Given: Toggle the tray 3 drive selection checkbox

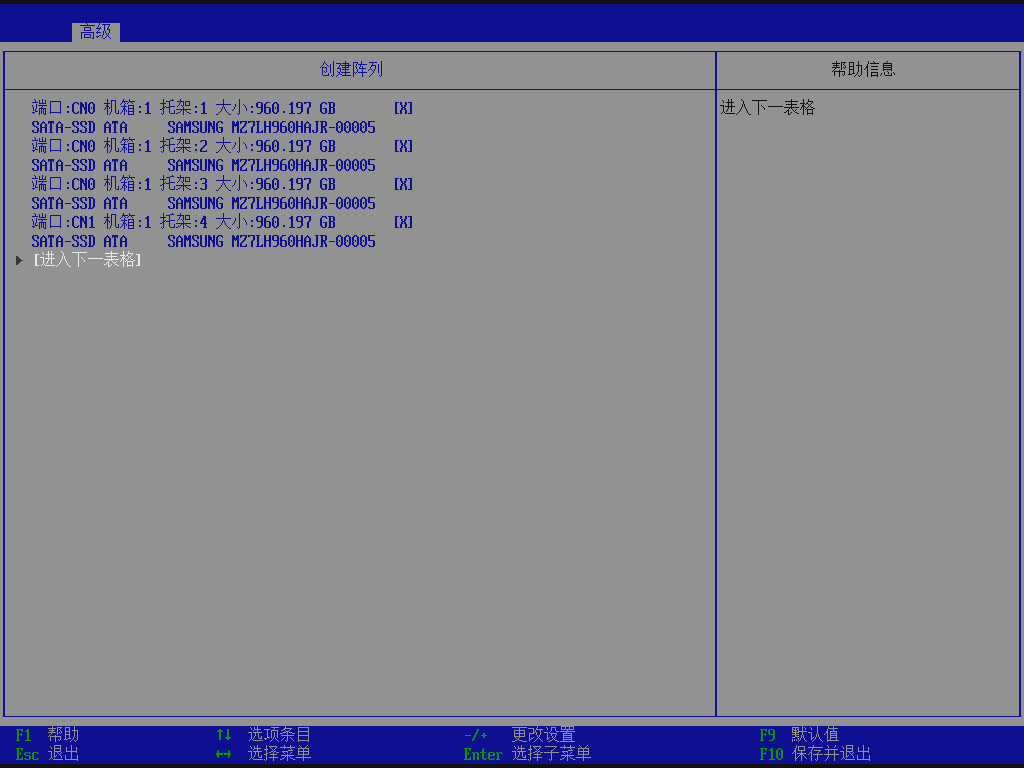Looking at the screenshot, I should [x=403, y=184].
